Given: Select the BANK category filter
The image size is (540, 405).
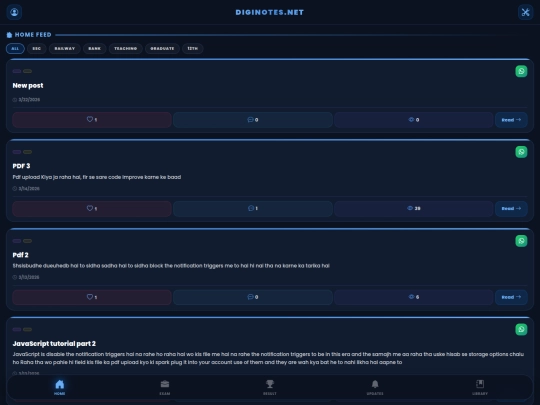Looking at the screenshot, I should point(94,49).
